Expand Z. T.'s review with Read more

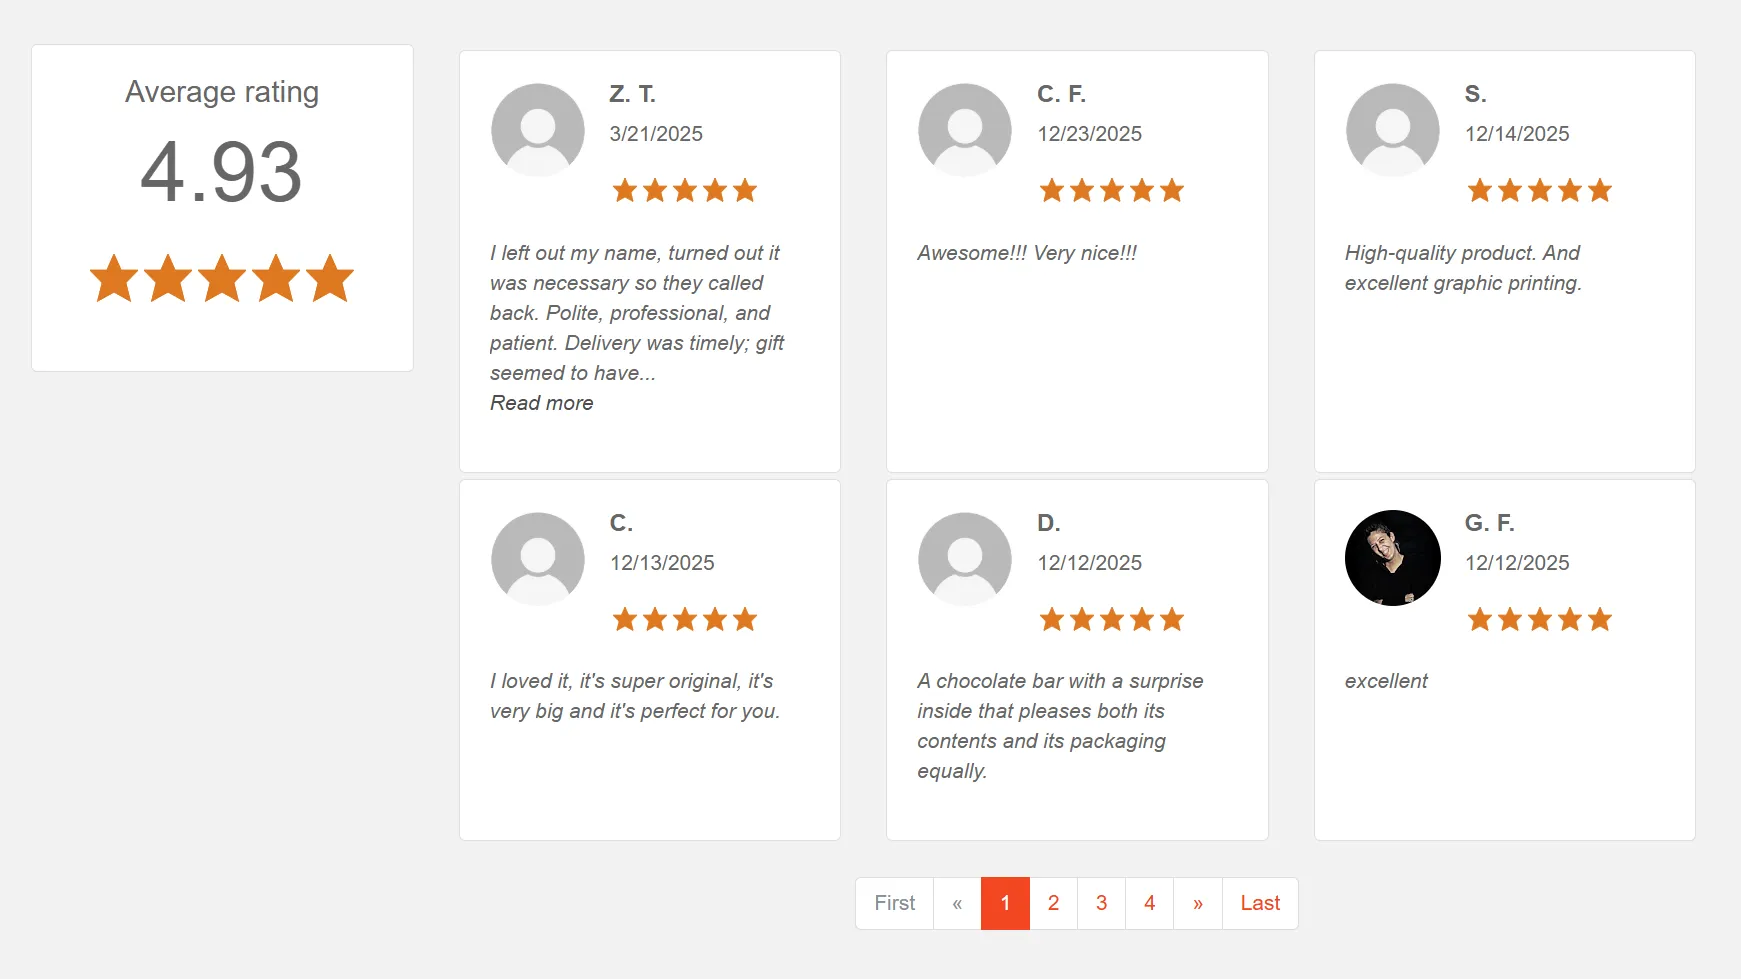tap(541, 403)
